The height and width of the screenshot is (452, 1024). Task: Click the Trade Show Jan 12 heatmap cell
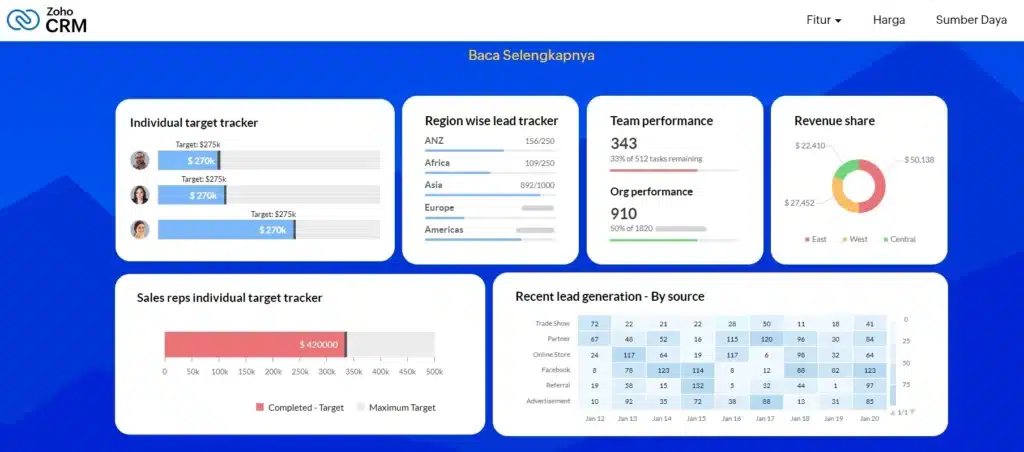pyautogui.click(x=594, y=324)
